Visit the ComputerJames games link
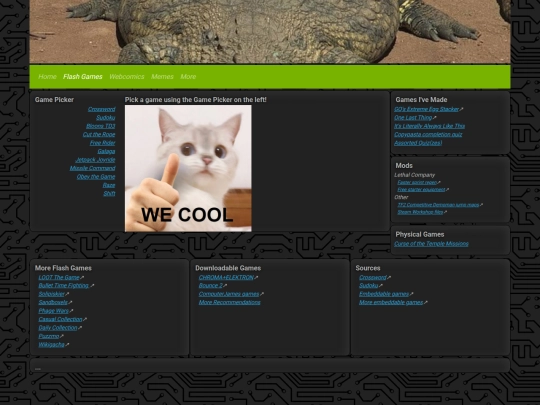 pyautogui.click(x=229, y=294)
